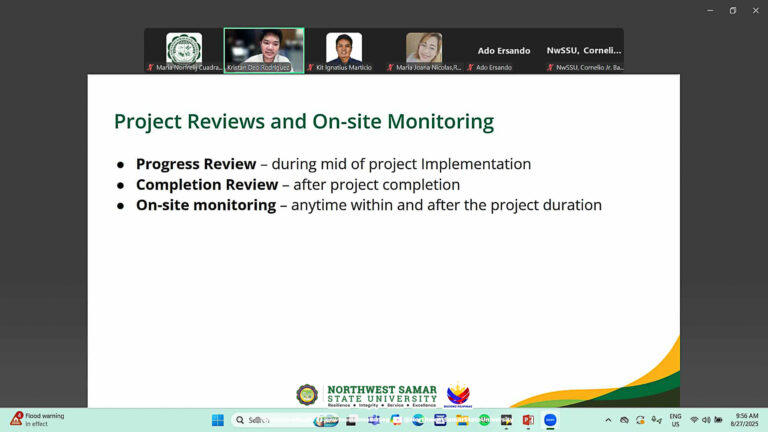Click the Northwest Samar State University logo text

[382, 396]
